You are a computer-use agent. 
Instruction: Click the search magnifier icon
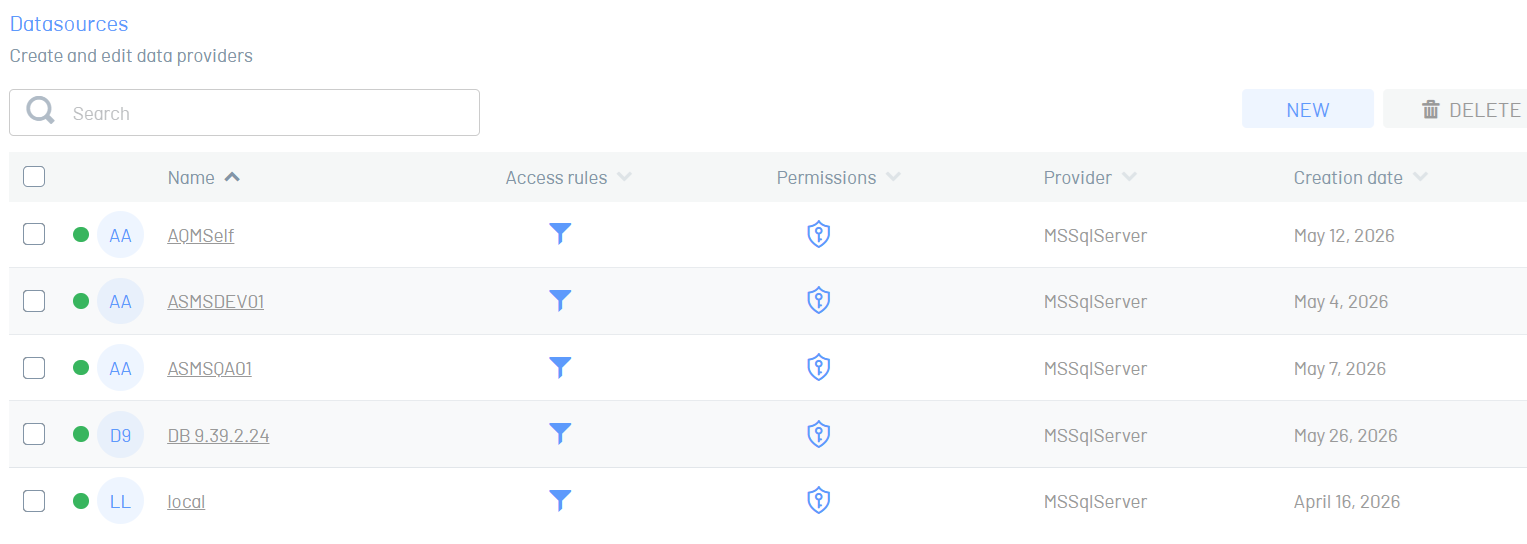(x=41, y=111)
